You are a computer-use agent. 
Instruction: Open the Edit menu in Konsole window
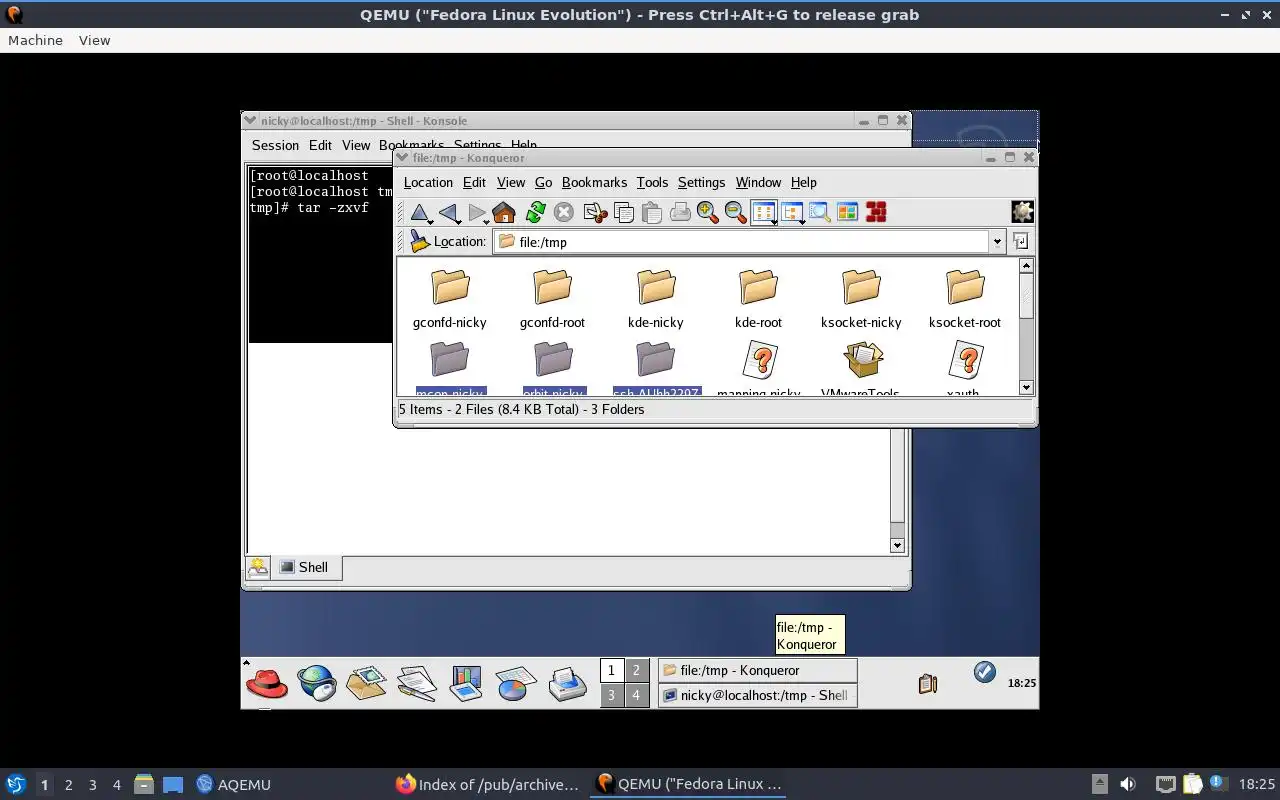[320, 145]
